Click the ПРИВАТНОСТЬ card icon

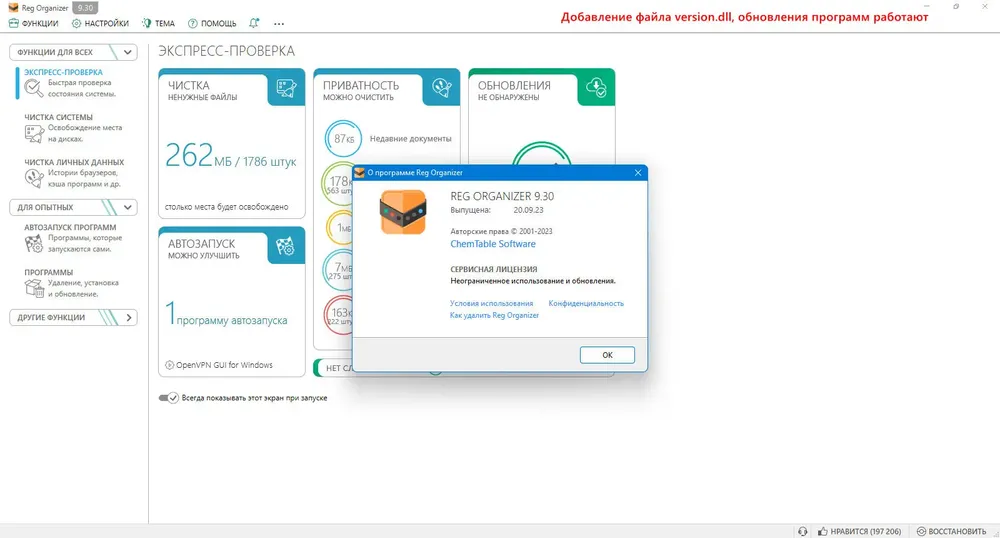[441, 88]
